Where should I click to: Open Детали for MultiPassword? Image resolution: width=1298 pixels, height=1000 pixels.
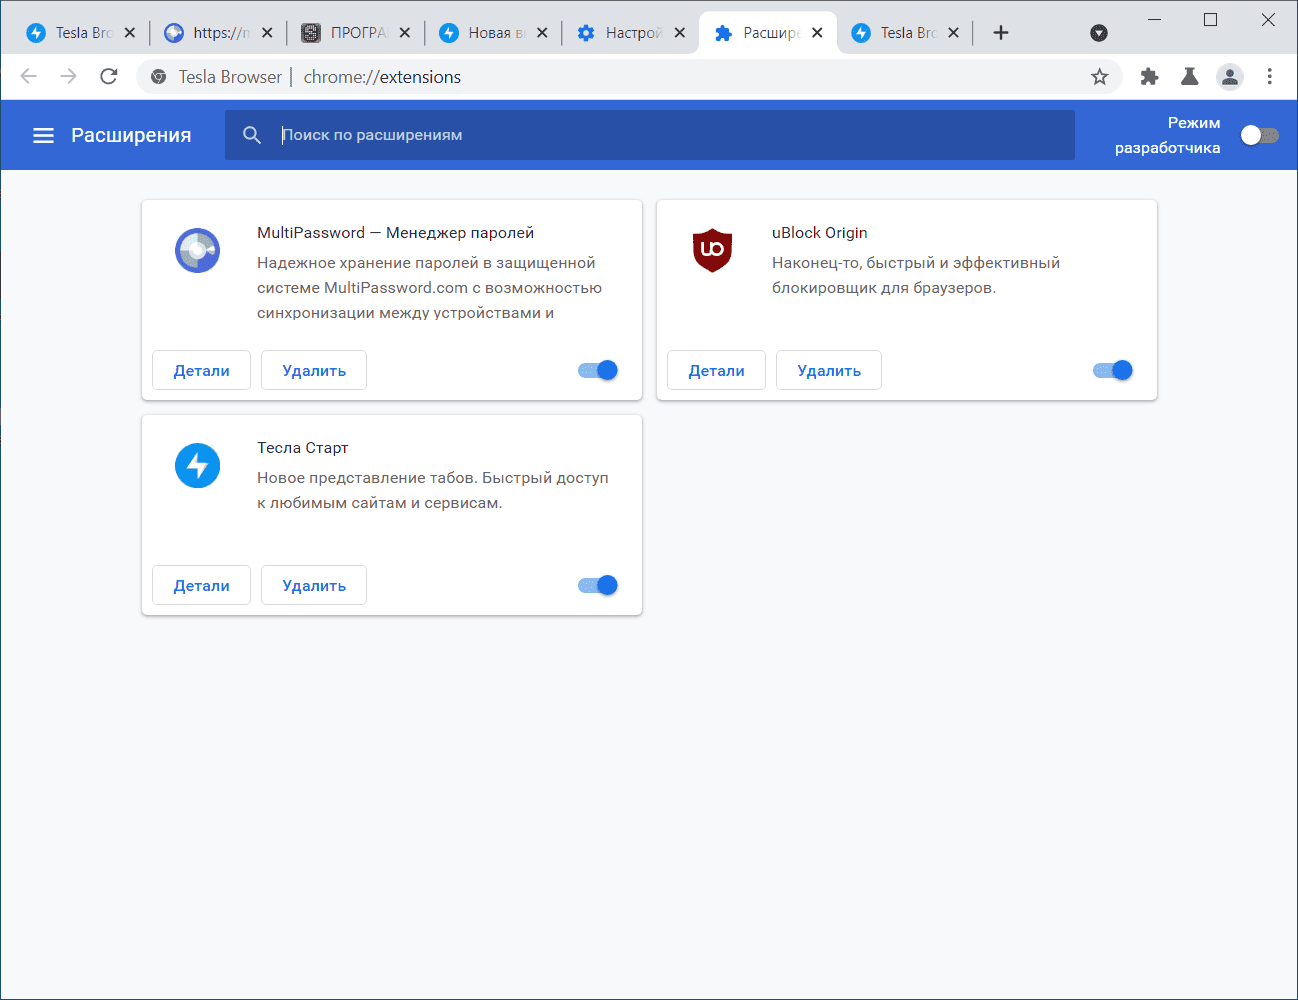click(x=201, y=370)
